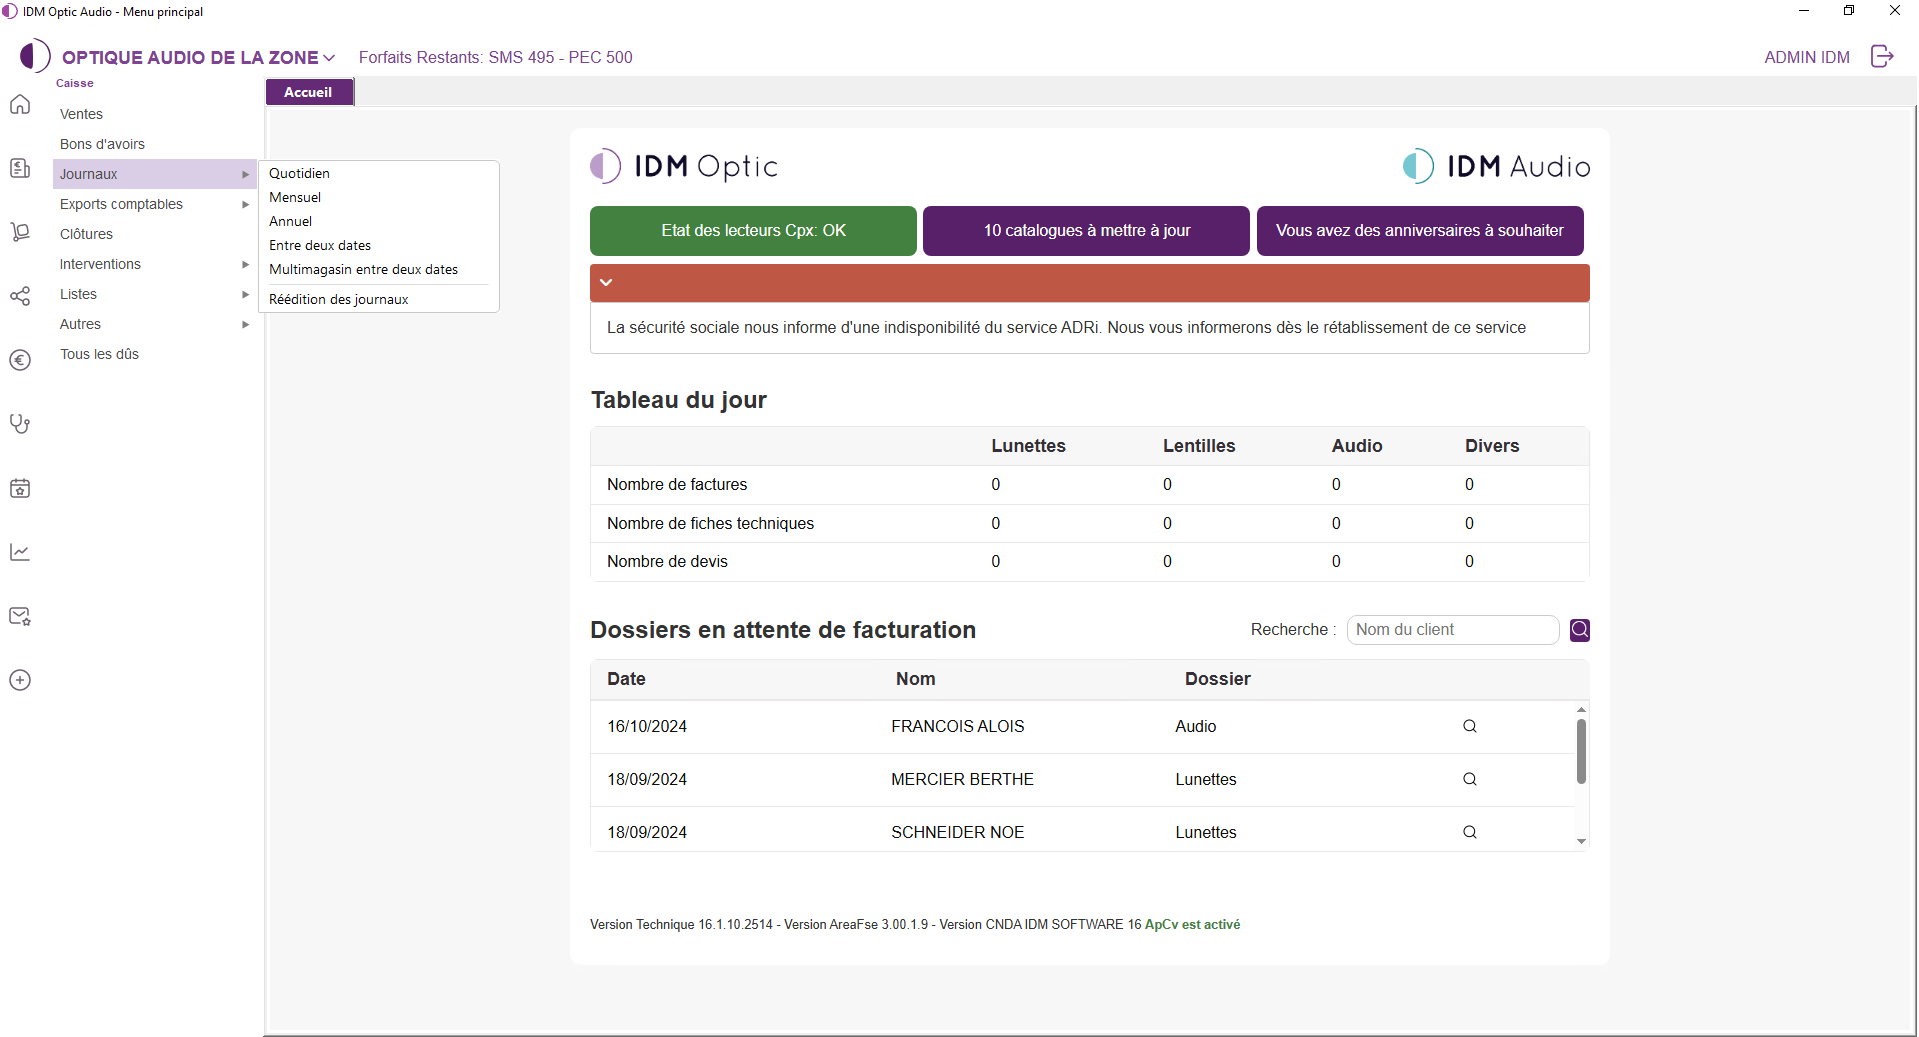Open the plus circle icon at sidebar bottom
Image resolution: width=1919 pixels, height=1037 pixels.
[x=20, y=680]
